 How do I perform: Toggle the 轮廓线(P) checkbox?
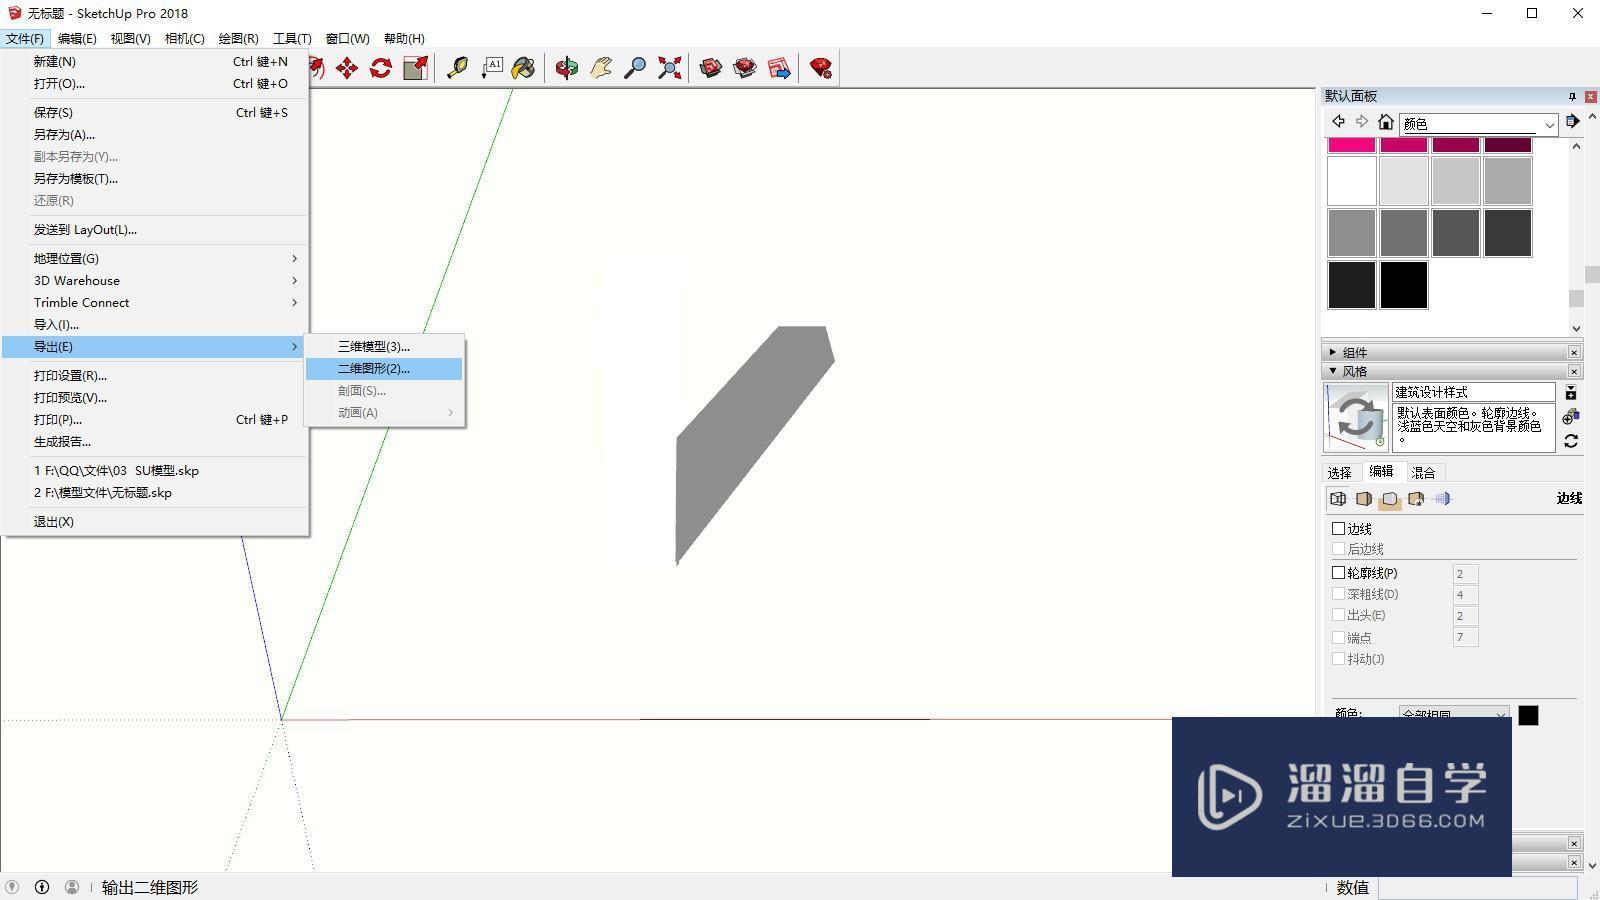[x=1338, y=573]
